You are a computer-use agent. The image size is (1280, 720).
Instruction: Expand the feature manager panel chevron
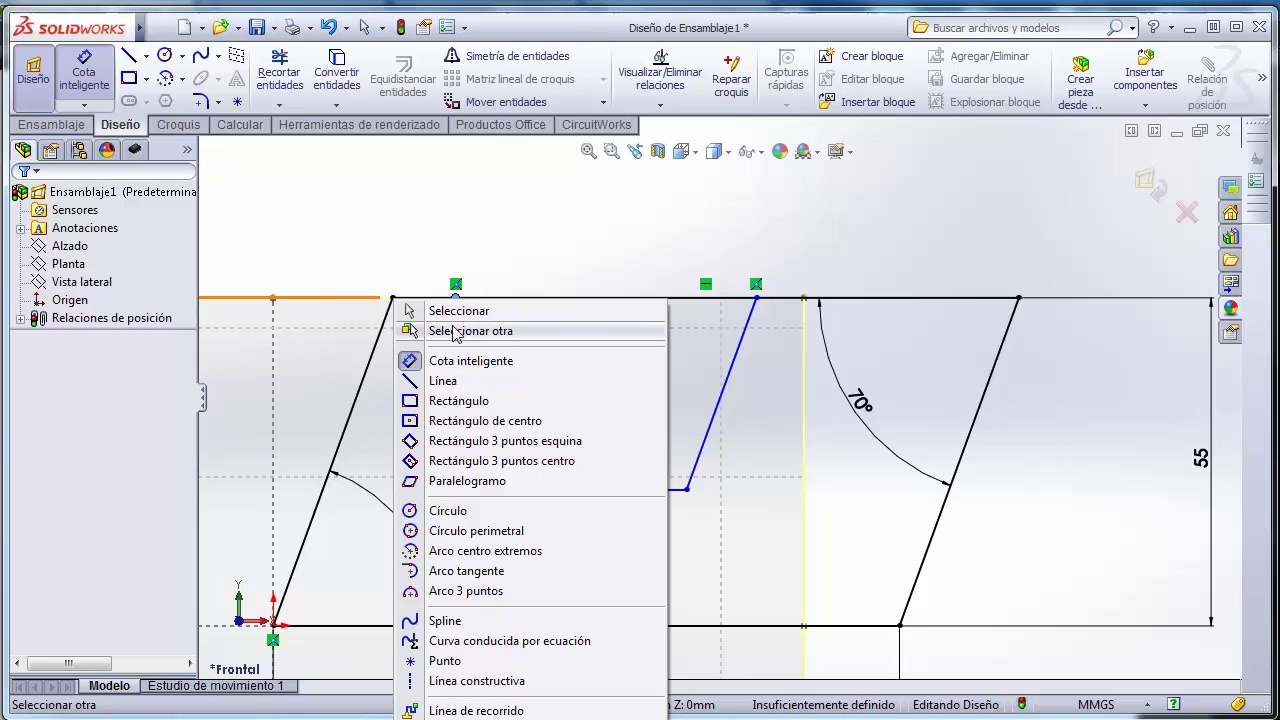(187, 150)
